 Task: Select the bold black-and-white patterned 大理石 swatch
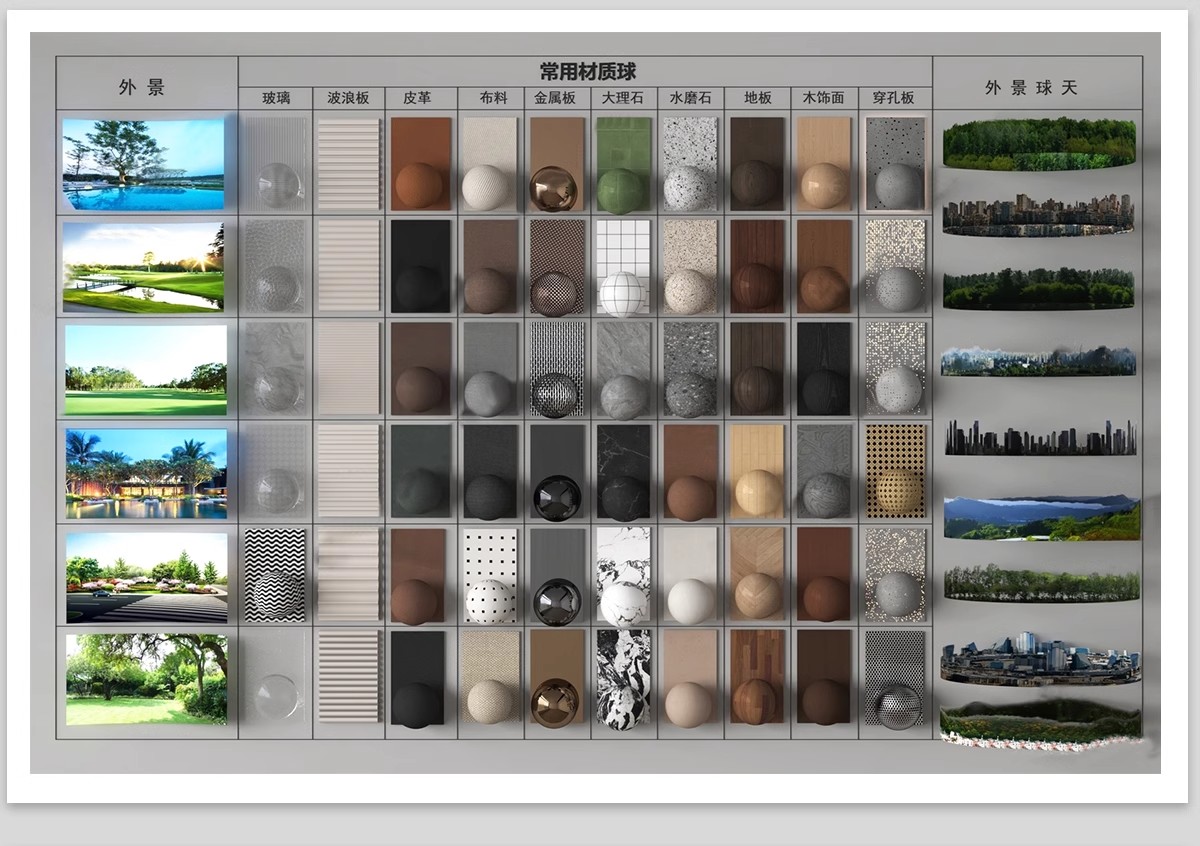click(623, 678)
